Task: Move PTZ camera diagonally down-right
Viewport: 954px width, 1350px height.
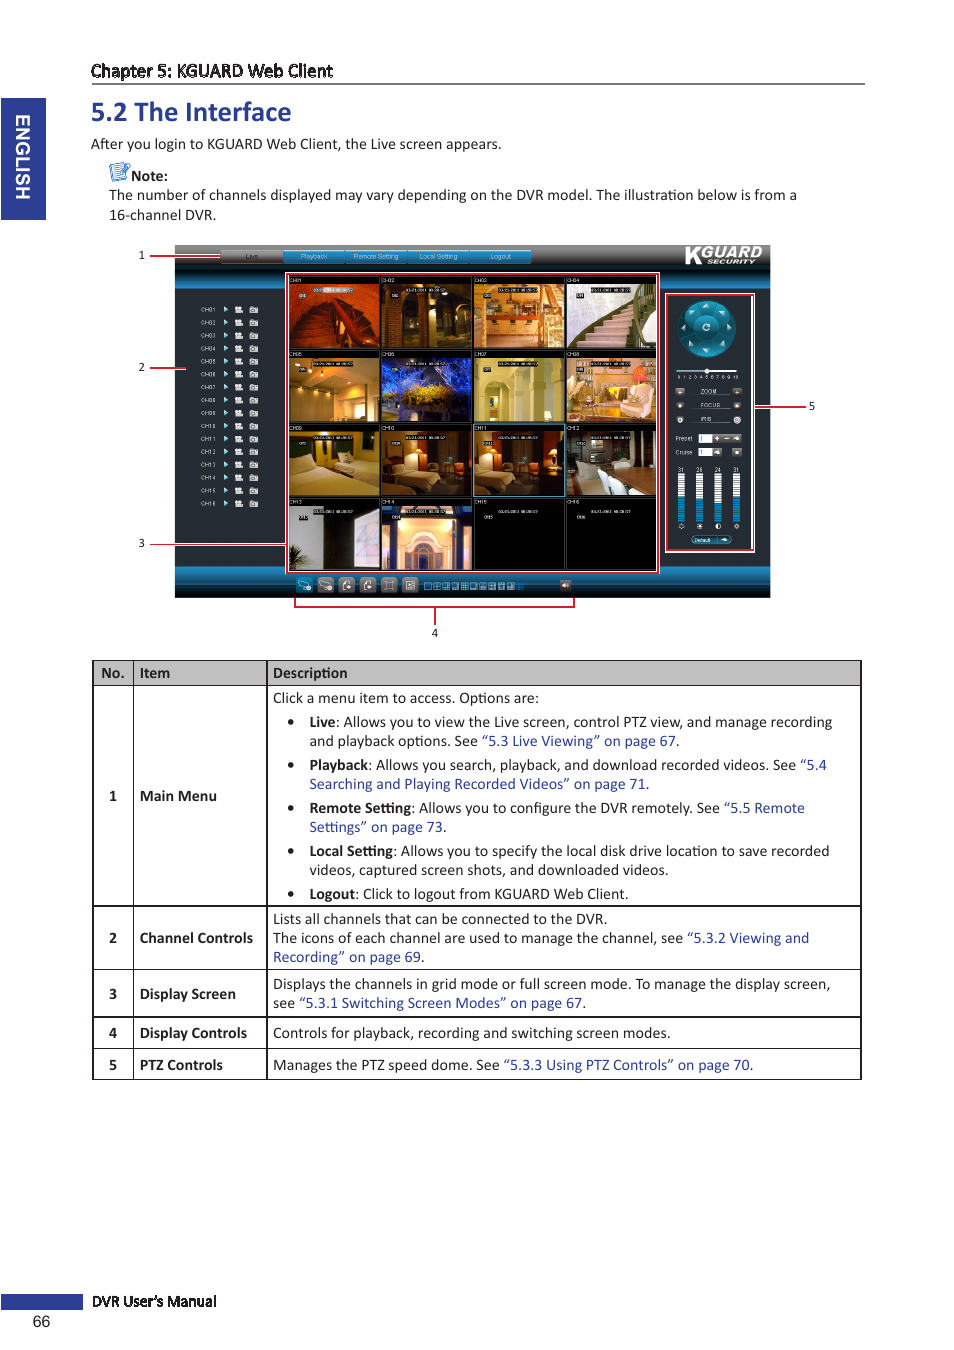Action: click(722, 343)
